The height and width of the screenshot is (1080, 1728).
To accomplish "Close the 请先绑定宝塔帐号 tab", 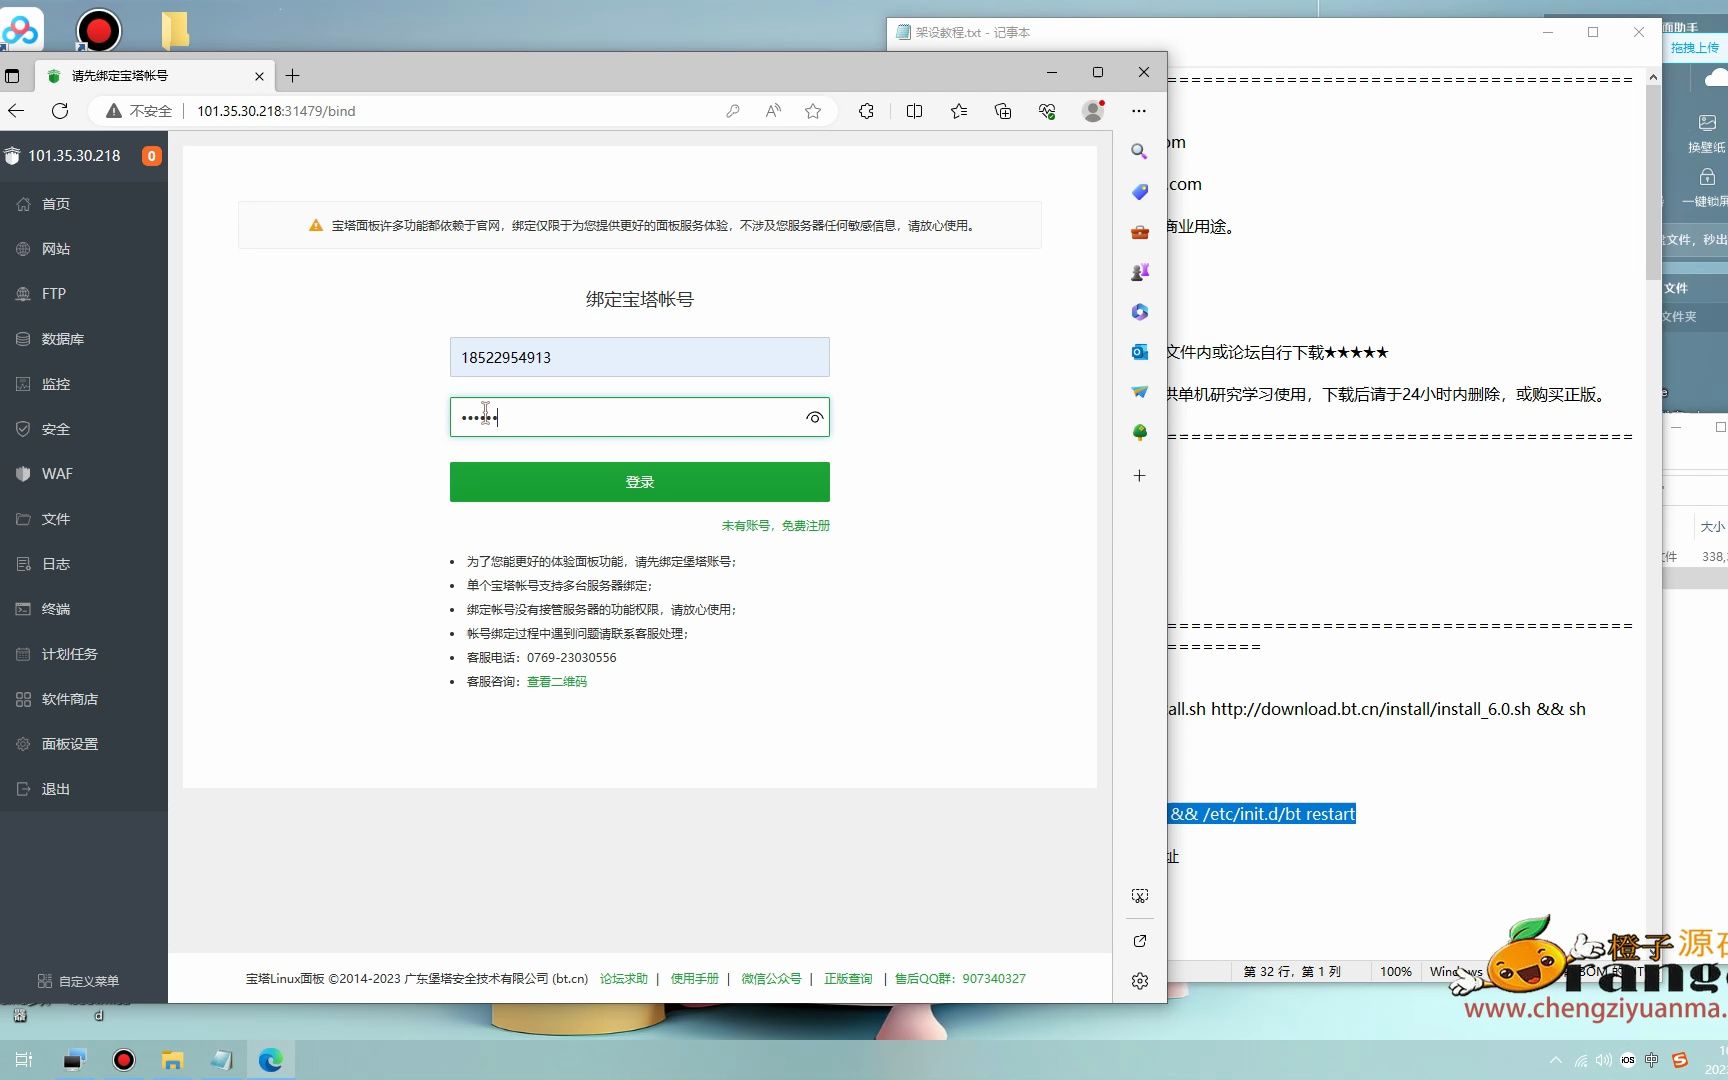I will pyautogui.click(x=259, y=76).
